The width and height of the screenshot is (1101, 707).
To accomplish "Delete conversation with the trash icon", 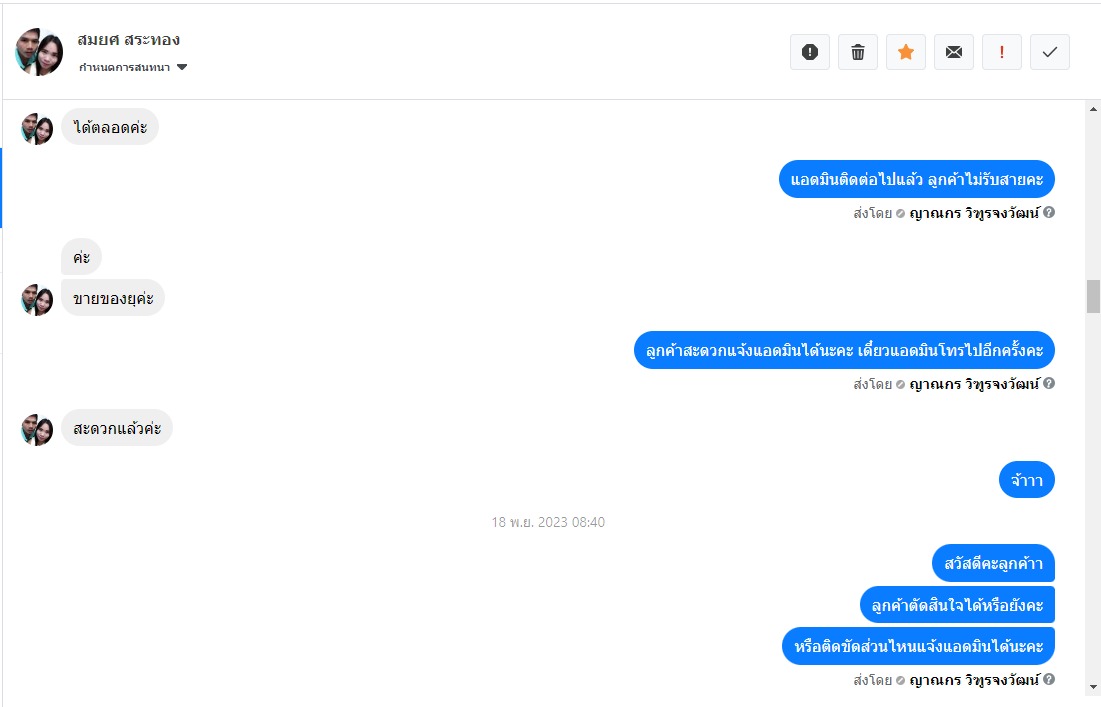I will (857, 52).
